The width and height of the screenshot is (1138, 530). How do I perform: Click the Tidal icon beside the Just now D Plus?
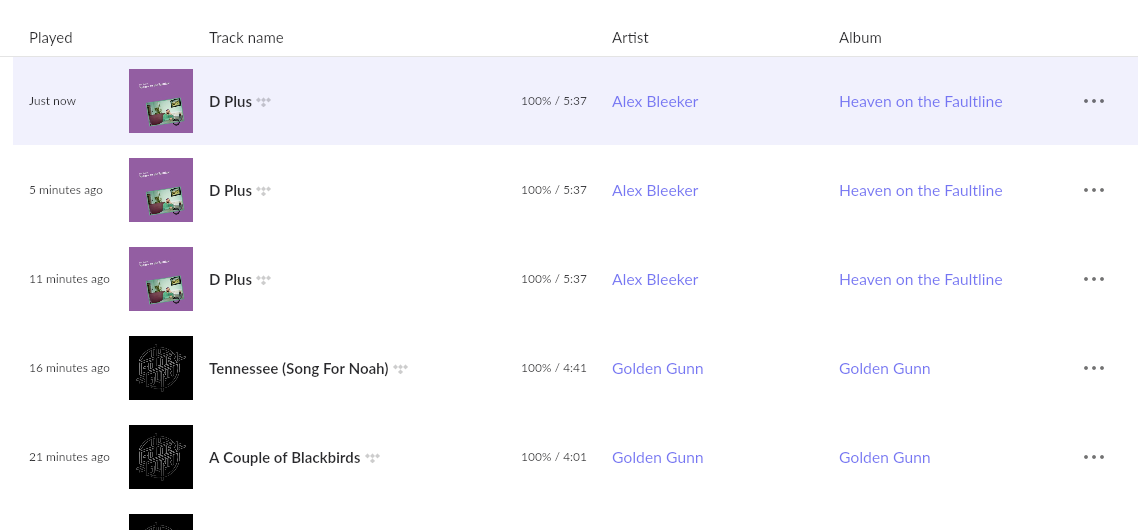pyautogui.click(x=263, y=102)
